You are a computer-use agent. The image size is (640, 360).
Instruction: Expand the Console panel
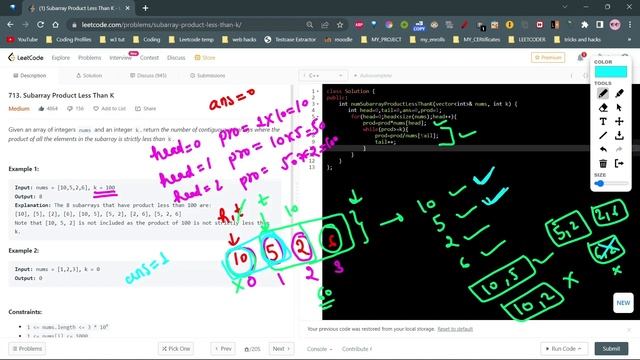pos(319,349)
